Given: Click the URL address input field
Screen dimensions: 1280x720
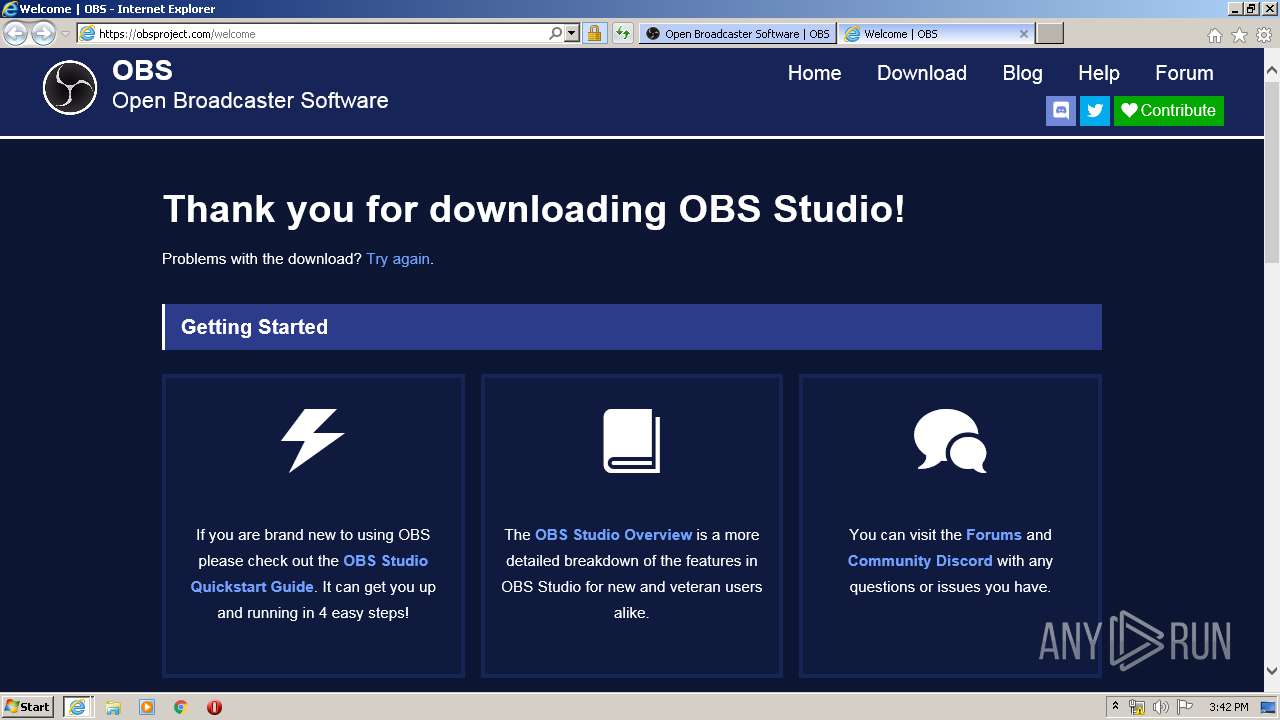Looking at the screenshot, I should [x=320, y=34].
